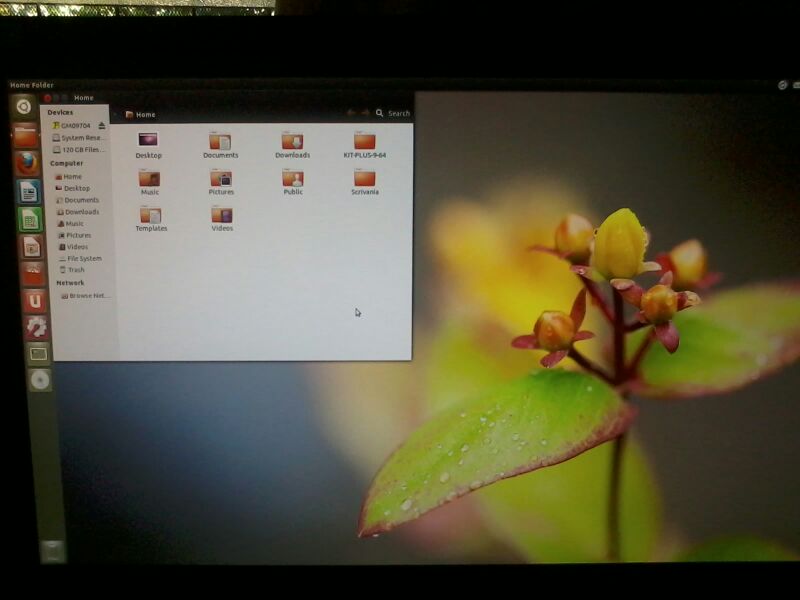This screenshot has width=800, height=600.
Task: Close the Home window with red button
Action: tap(47, 98)
